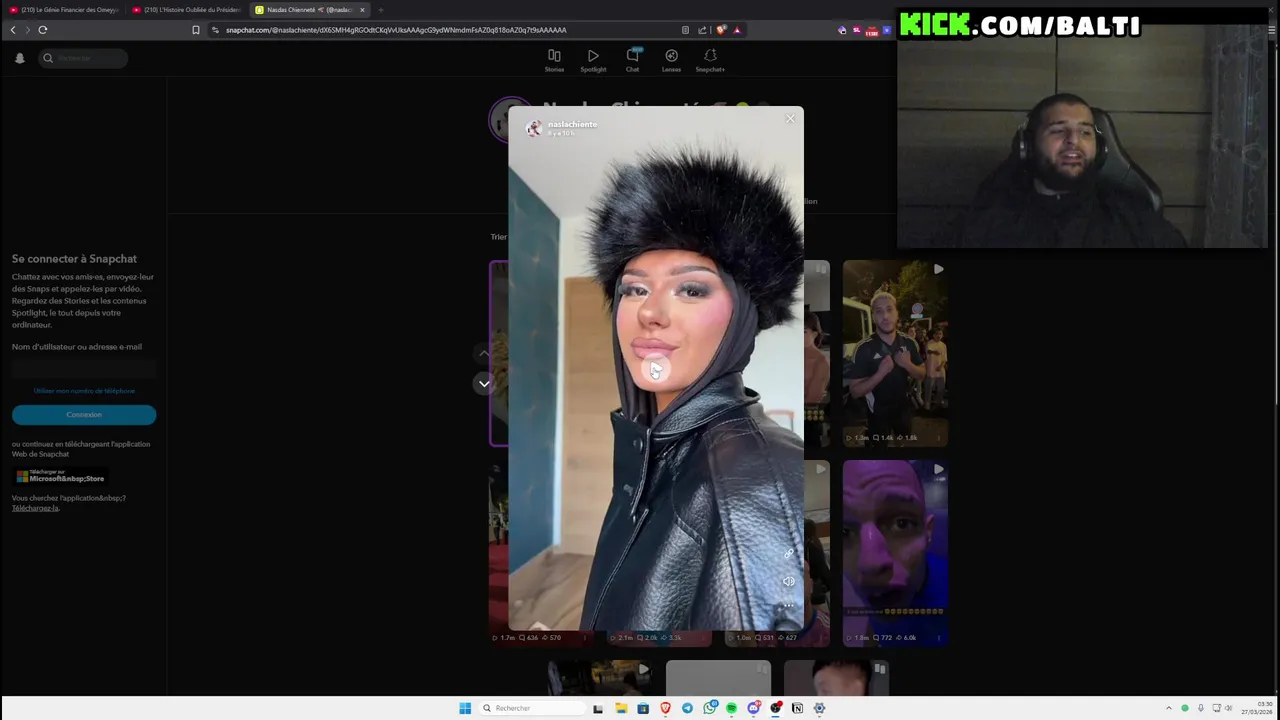Open Brave Shields lion icon
The image size is (1280, 720).
pyautogui.click(x=720, y=30)
